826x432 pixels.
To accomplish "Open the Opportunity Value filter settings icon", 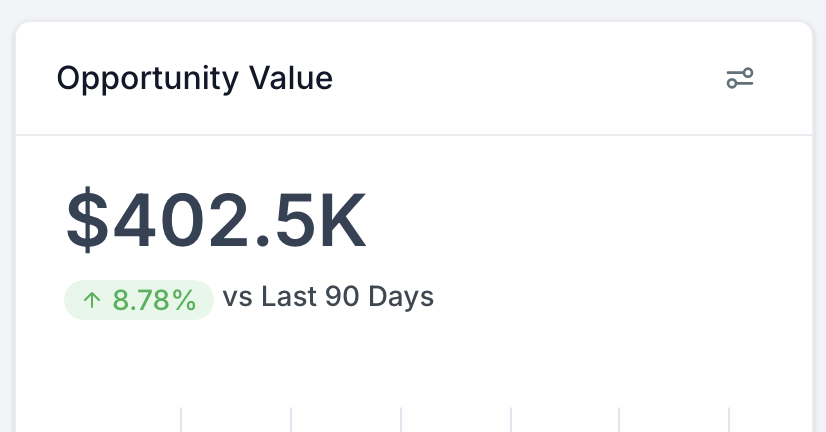I will (740, 78).
